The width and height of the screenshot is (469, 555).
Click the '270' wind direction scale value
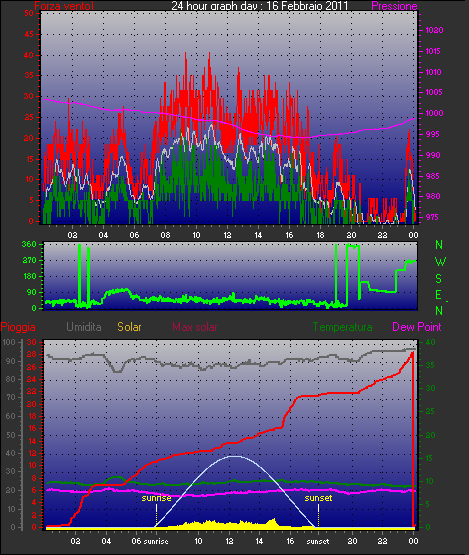tap(29, 261)
